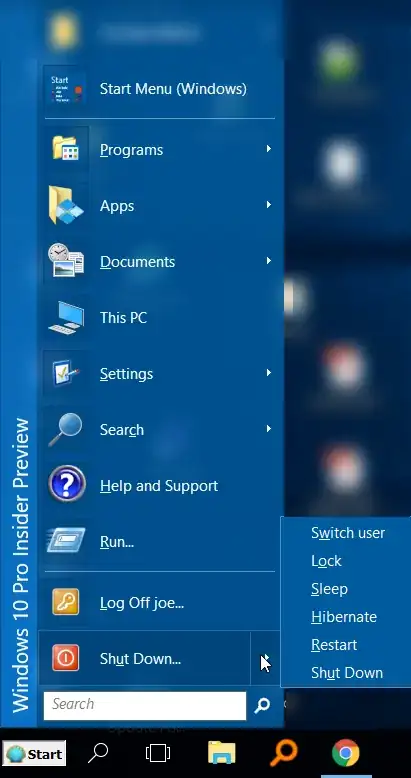411x778 pixels.
Task: Launch Google Chrome from the taskbar
Action: (x=345, y=753)
